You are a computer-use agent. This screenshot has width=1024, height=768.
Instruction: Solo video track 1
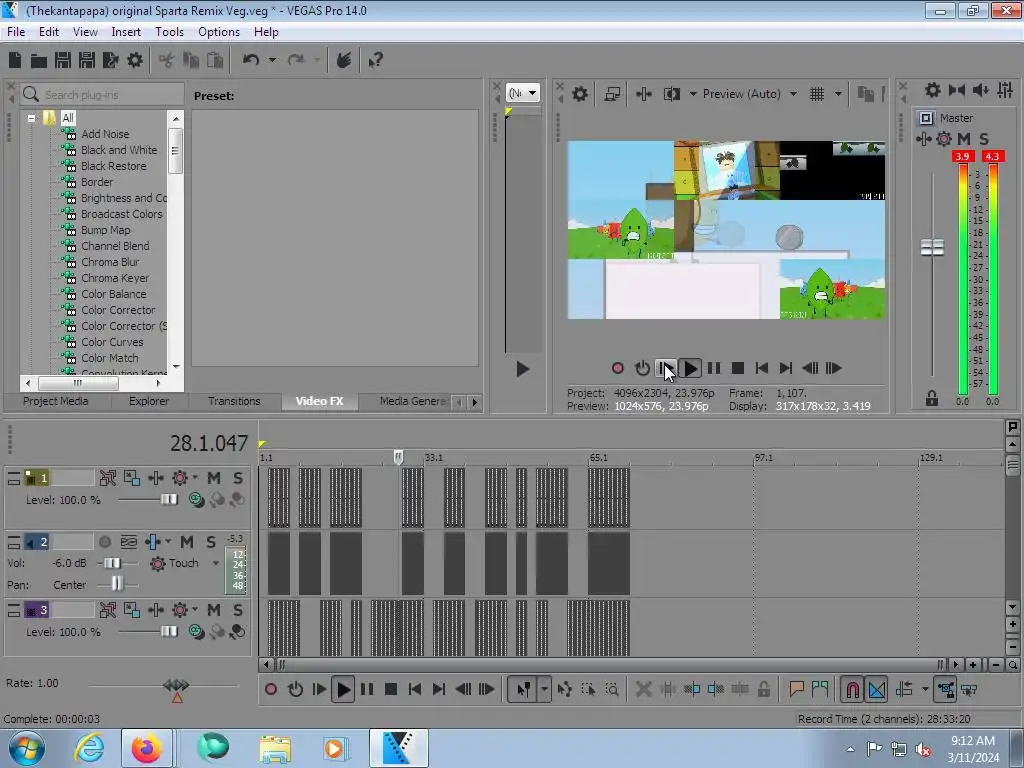238,478
